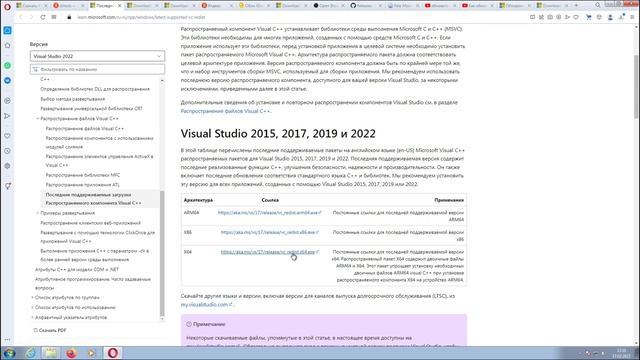Open the Opera main menu logo
Viewport: 640px width, 360px height.
[x=7, y=6]
